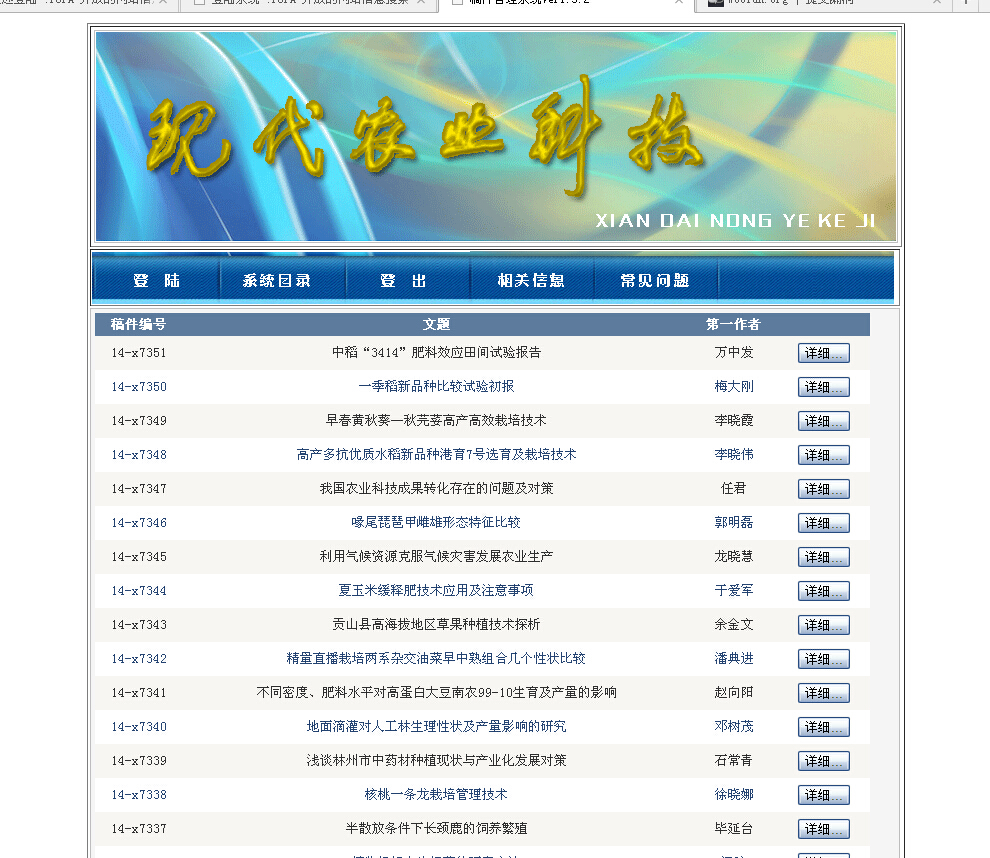Viewport: 990px width, 858px height.
Task: Click author name 梅大刚
Action: click(x=734, y=386)
